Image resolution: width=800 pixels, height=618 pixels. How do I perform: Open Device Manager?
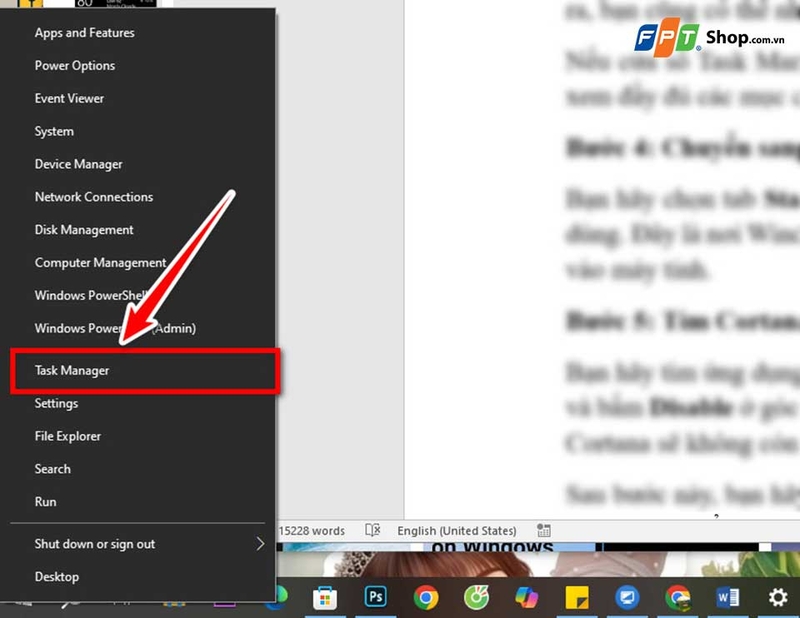pos(138,164)
